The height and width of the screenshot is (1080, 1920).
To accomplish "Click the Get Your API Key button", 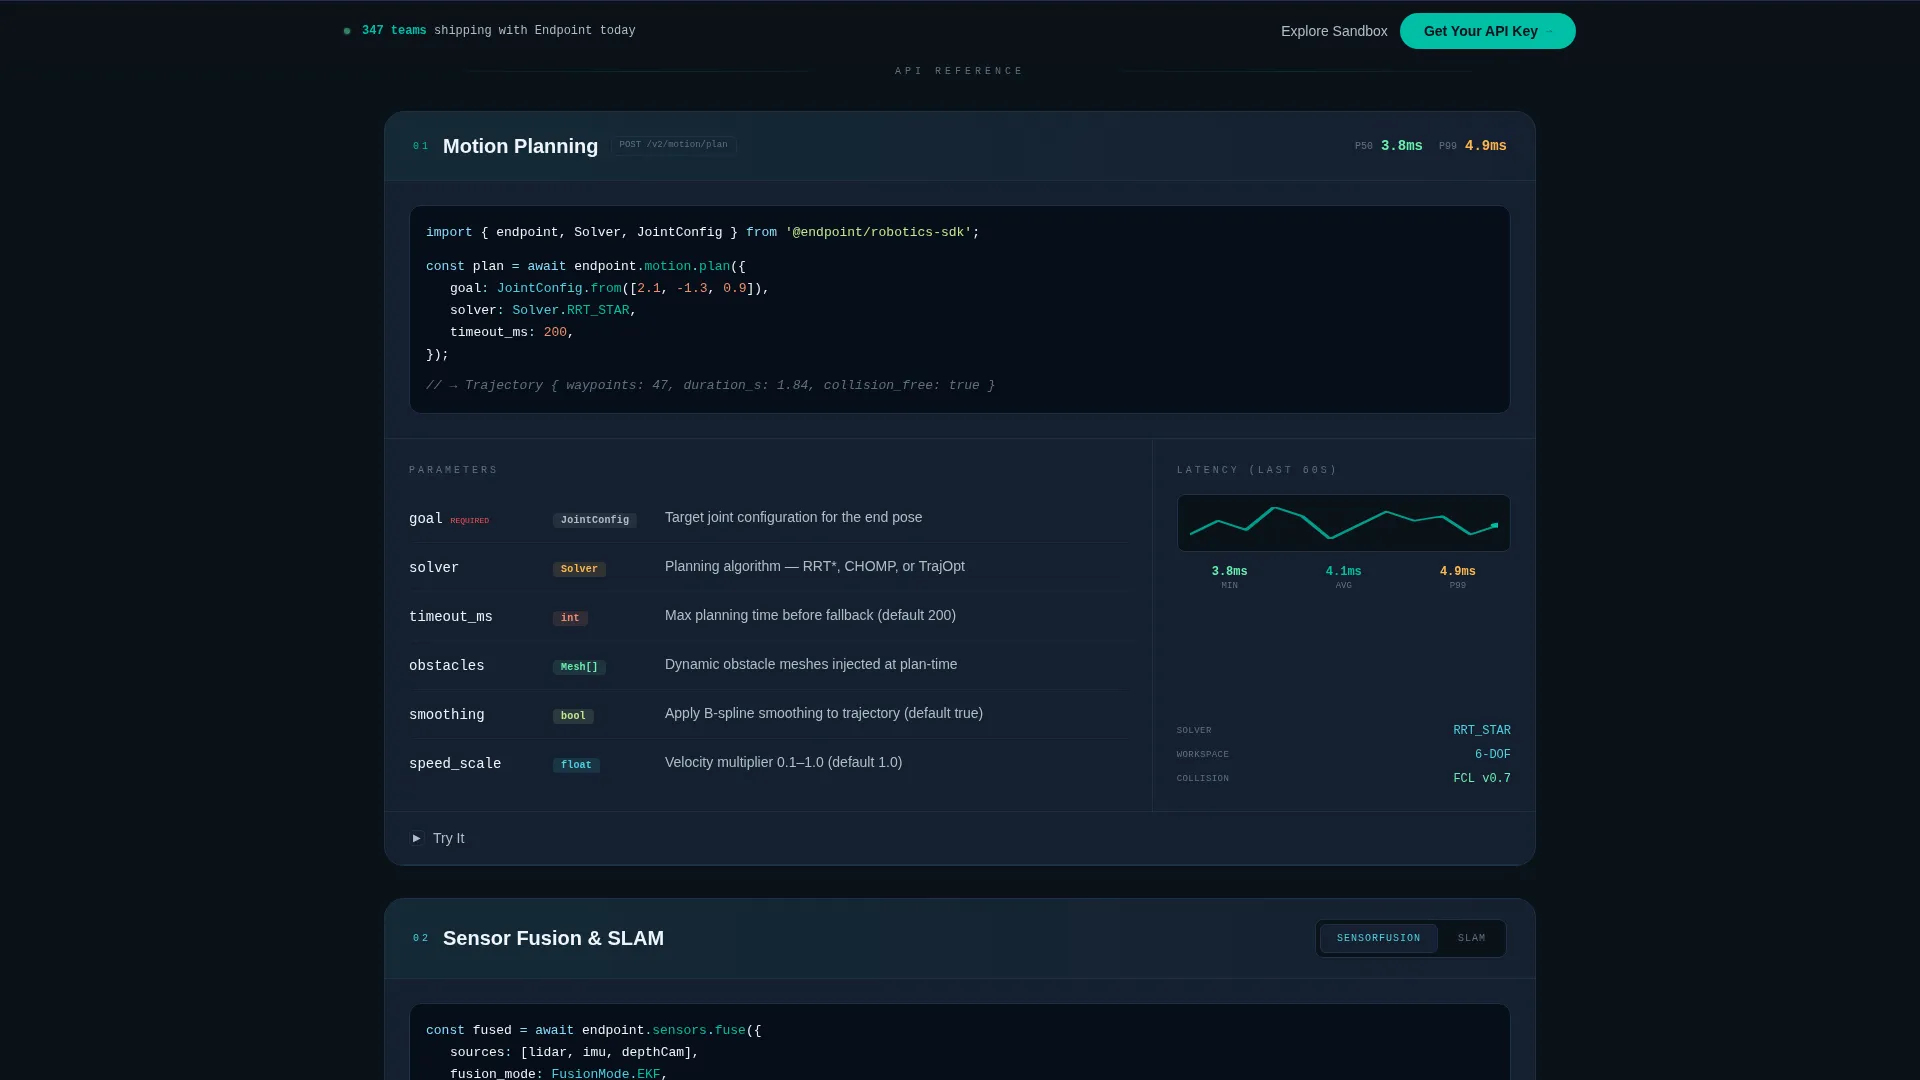I will 1487,31.
